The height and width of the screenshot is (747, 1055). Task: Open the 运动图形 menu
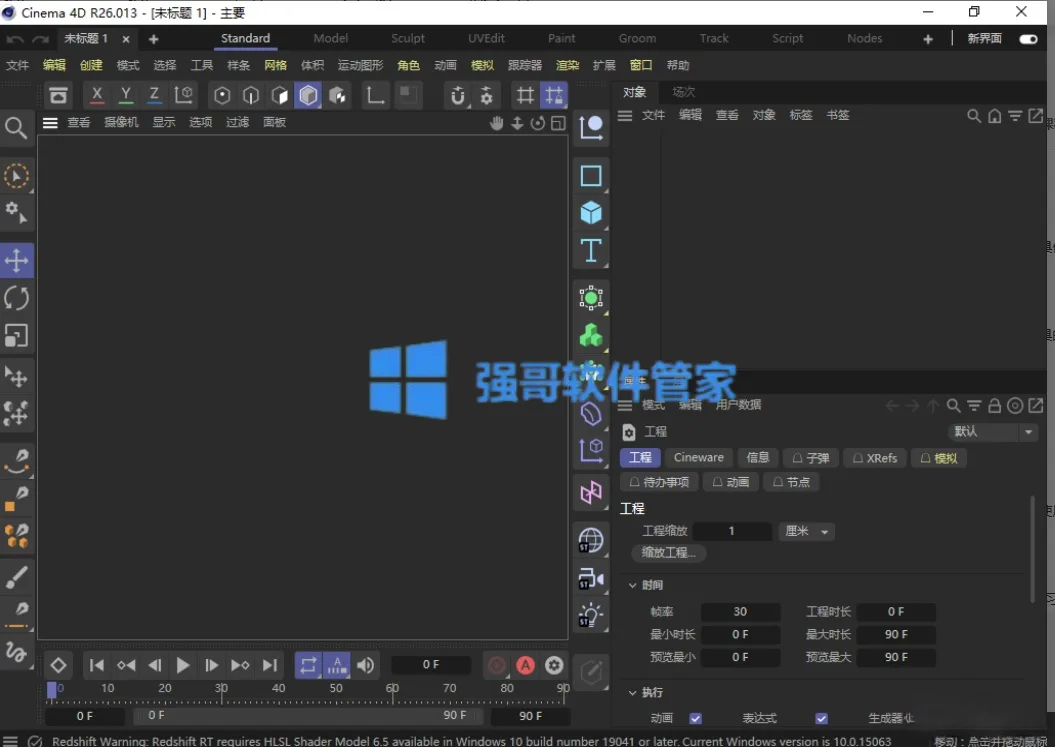coord(360,65)
